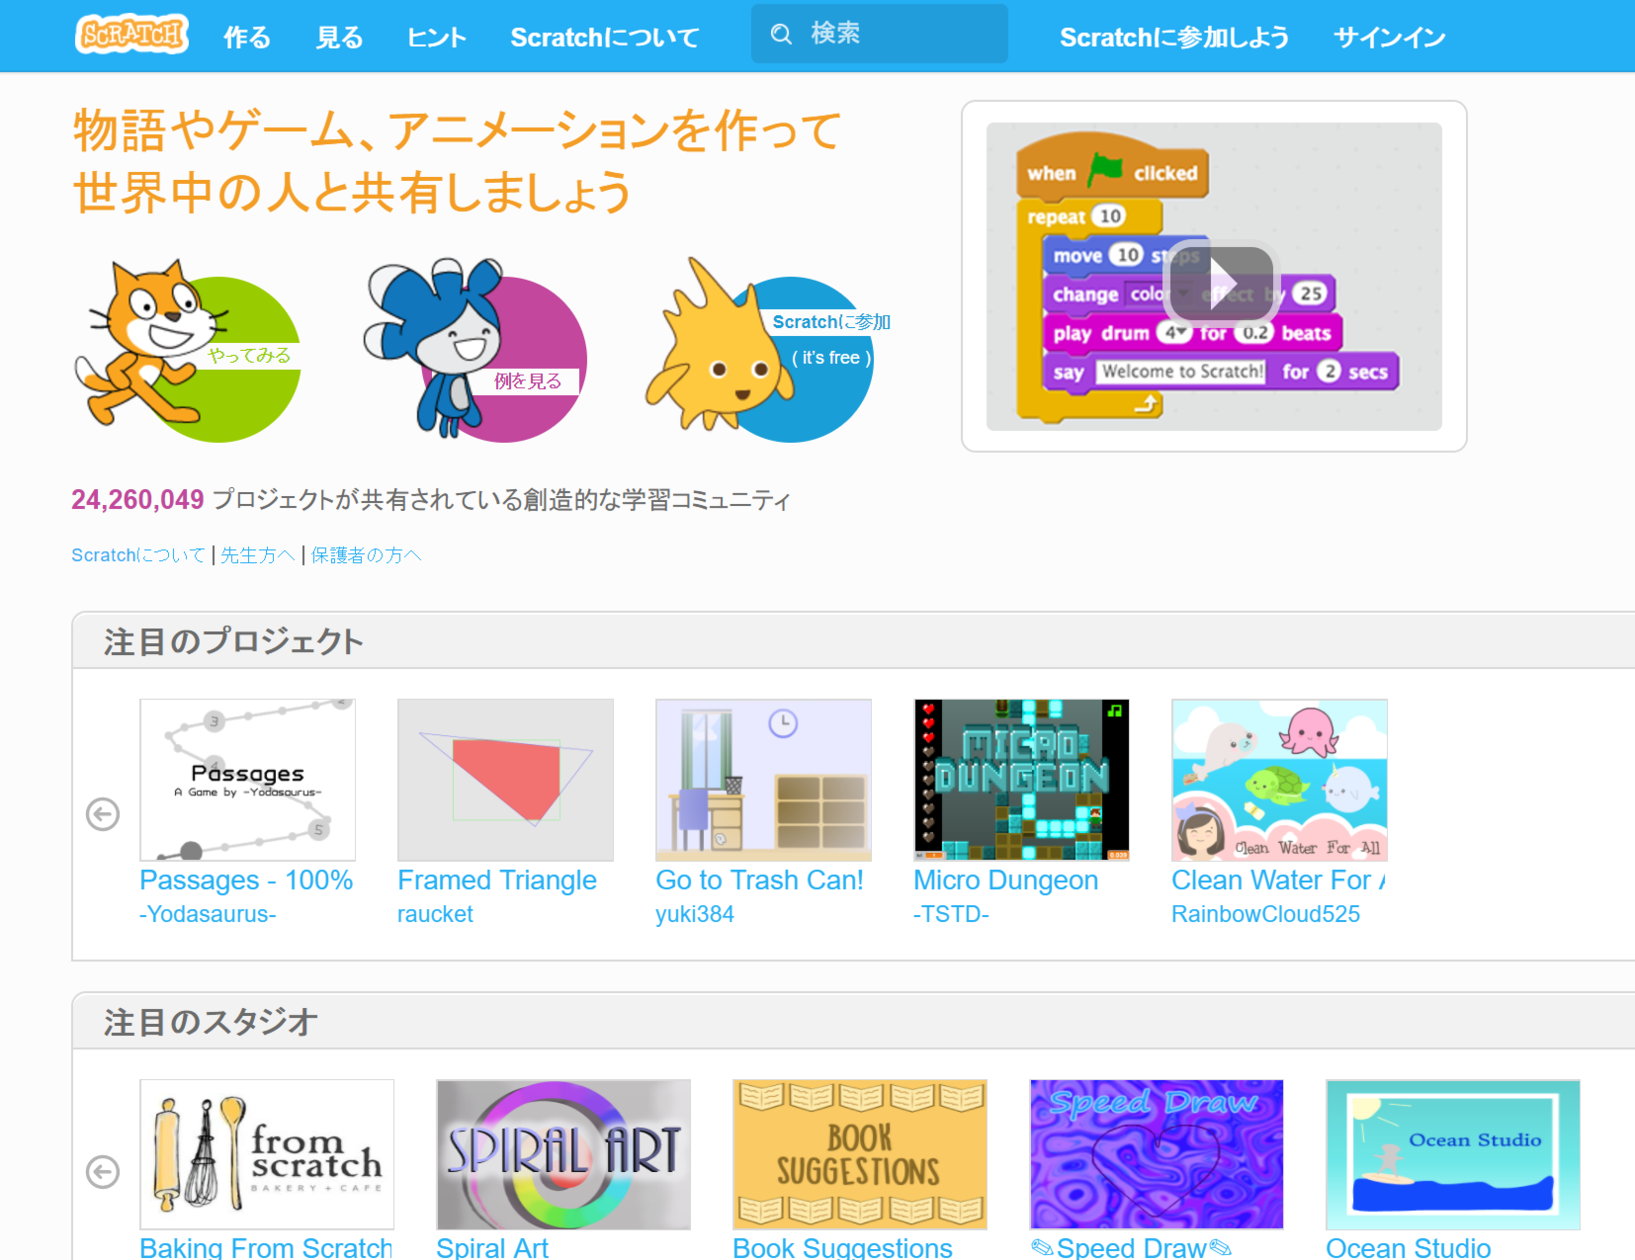1635x1260 pixels.
Task: Click the magnifier search icon
Action: coord(782,35)
